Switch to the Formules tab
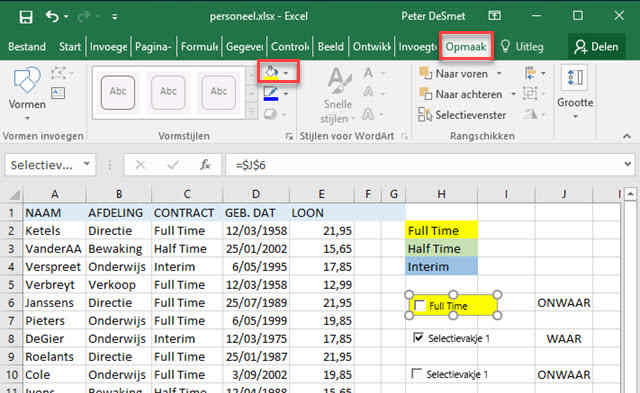This screenshot has height=393, width=640. (199, 47)
